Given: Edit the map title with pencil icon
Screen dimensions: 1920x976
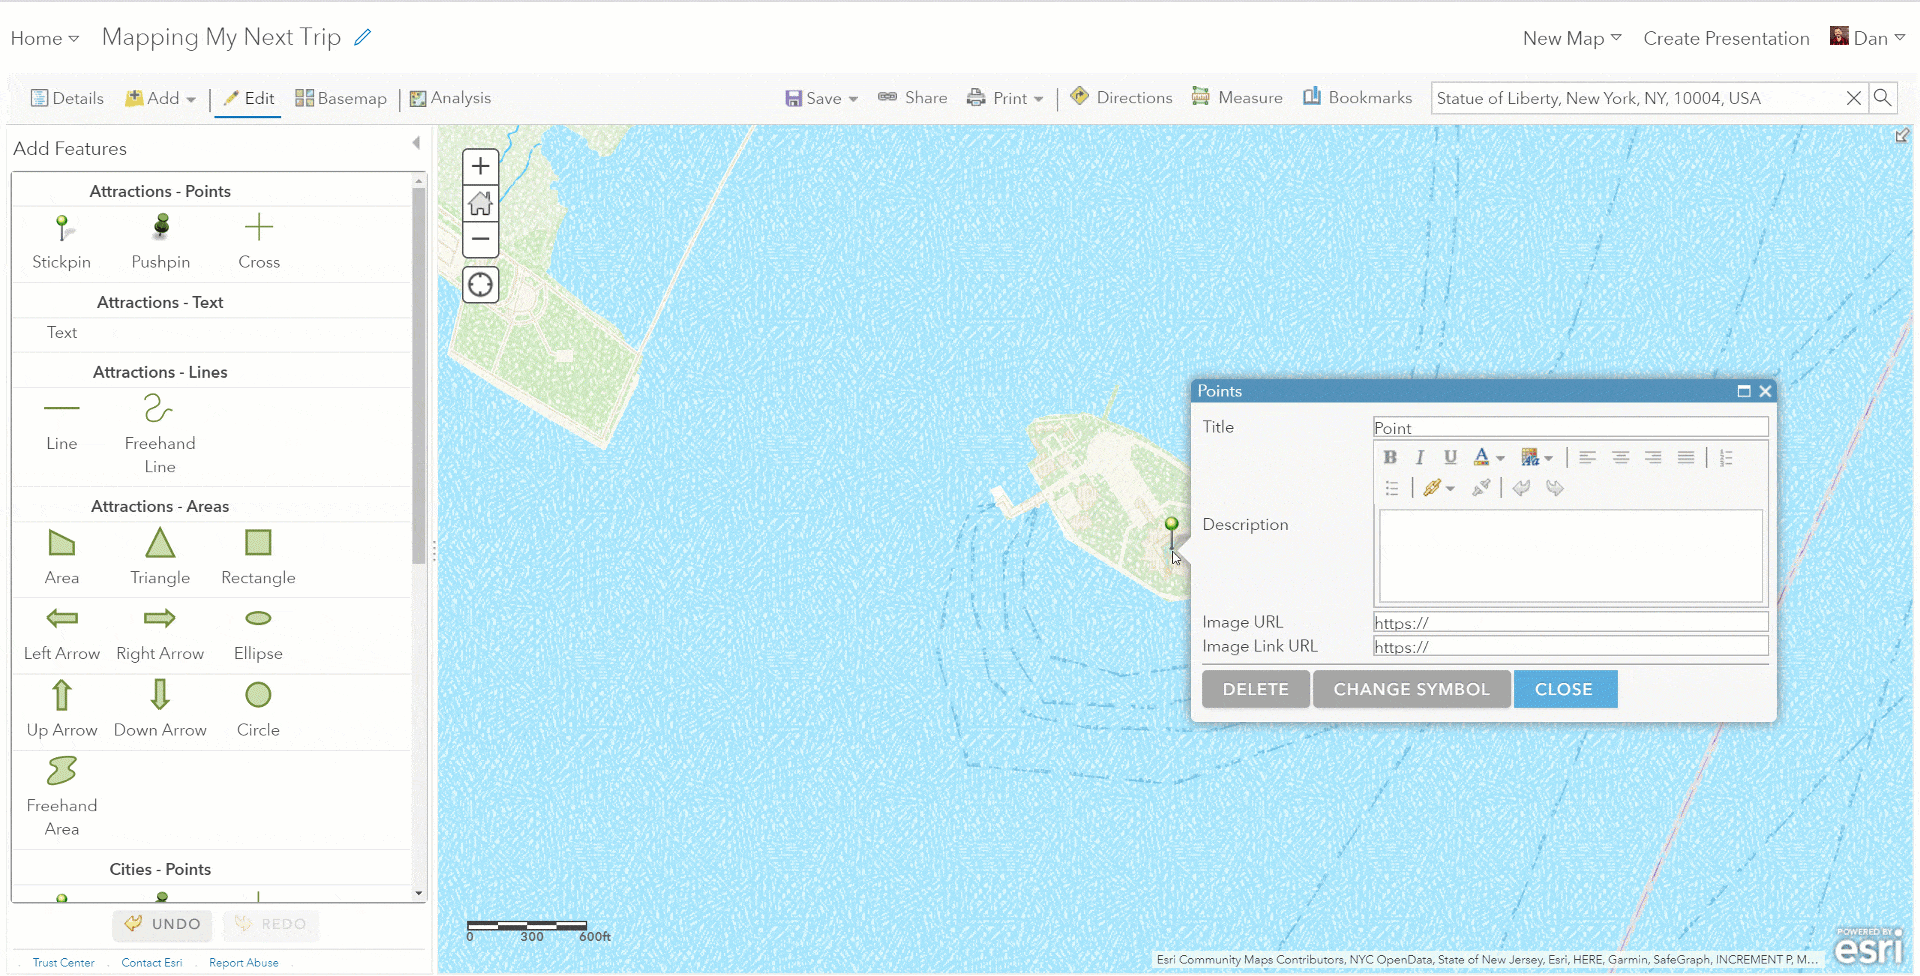Looking at the screenshot, I should click(x=363, y=37).
